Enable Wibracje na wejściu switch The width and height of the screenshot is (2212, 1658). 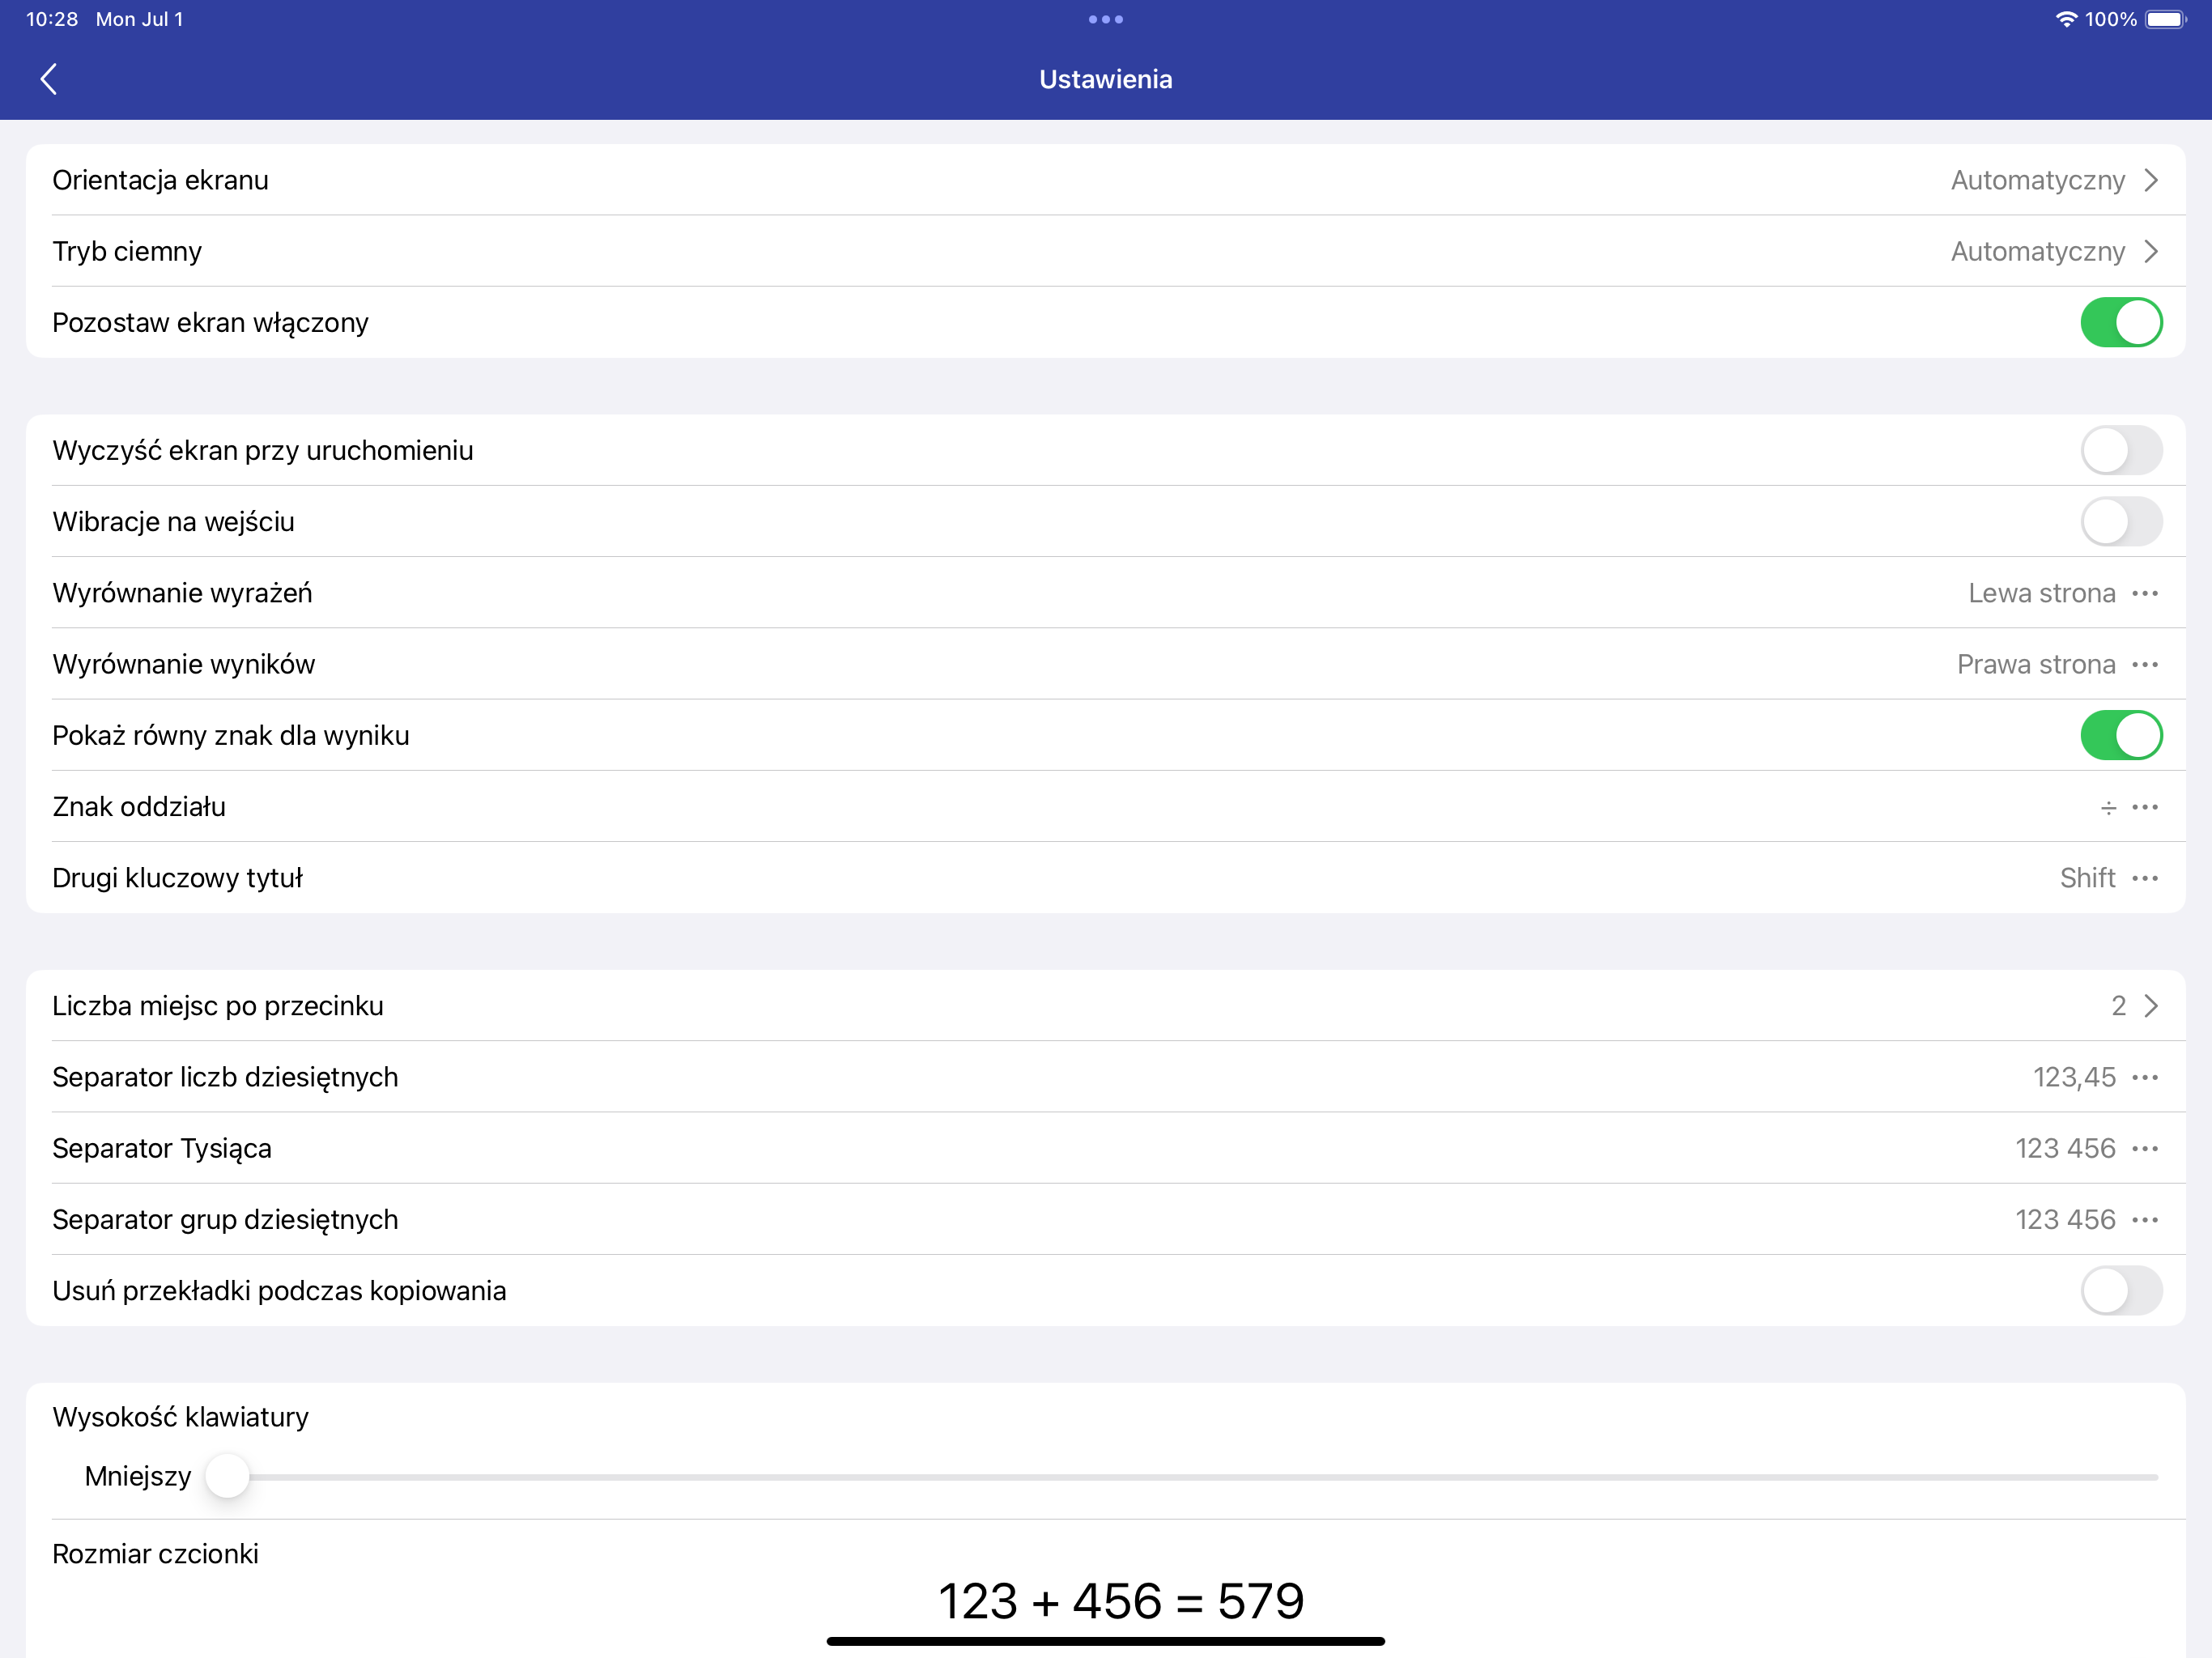[x=2121, y=521]
